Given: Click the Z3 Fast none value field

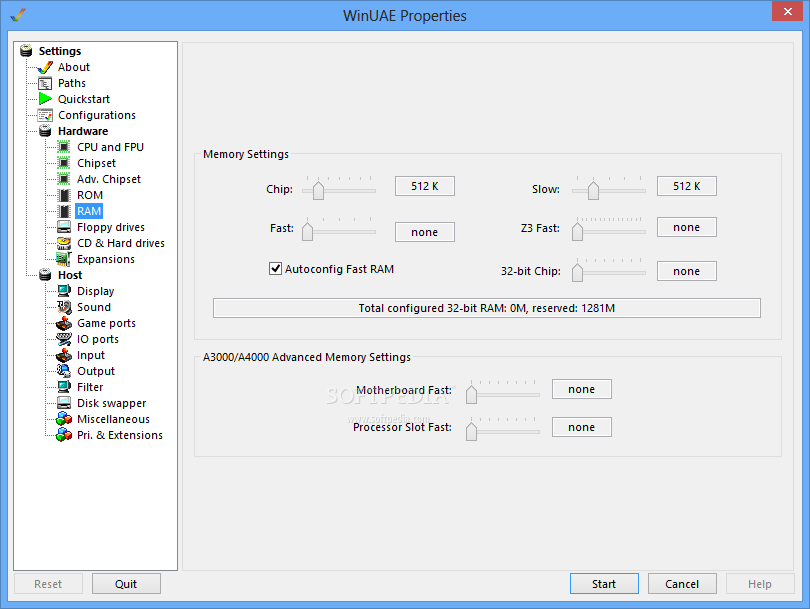Looking at the screenshot, I should pyautogui.click(x=687, y=227).
